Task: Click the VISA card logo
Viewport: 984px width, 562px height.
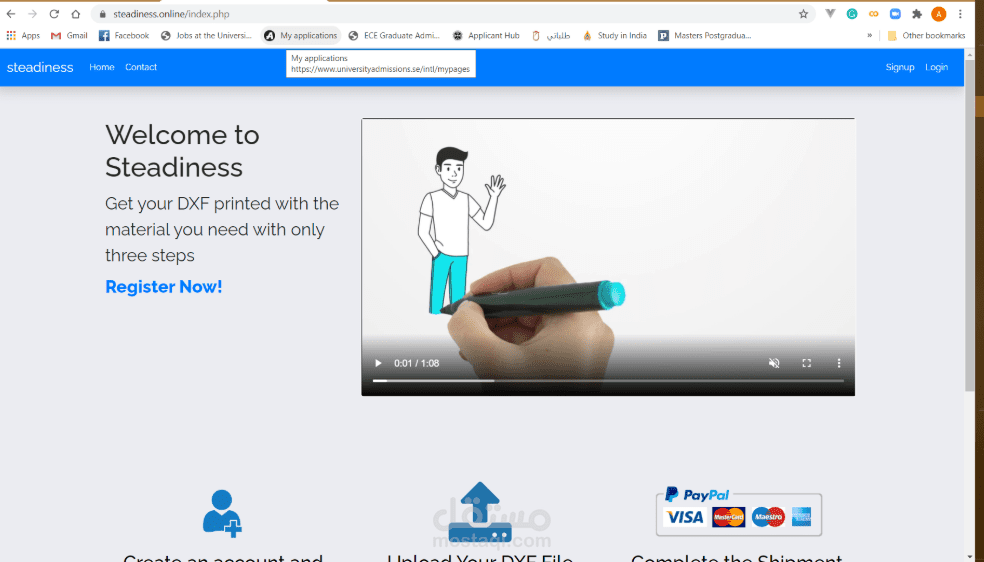Action: pos(685,517)
